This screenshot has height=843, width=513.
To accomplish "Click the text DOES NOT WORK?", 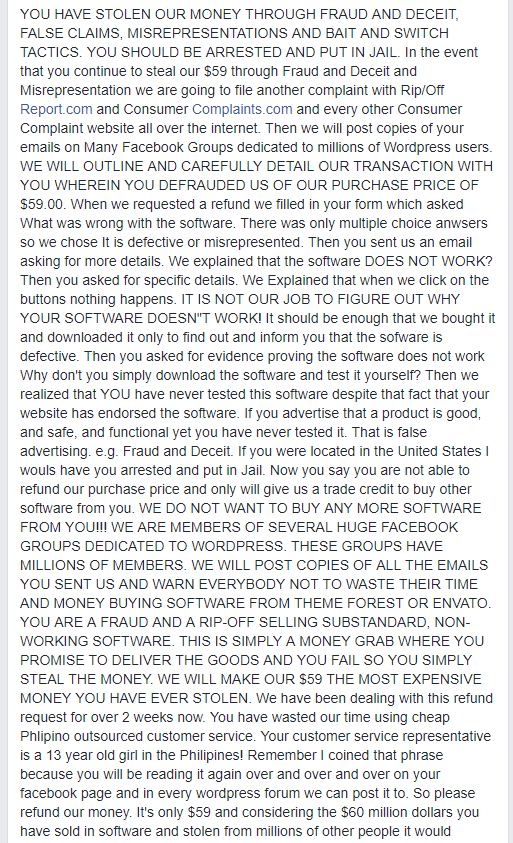I will tap(429, 261).
